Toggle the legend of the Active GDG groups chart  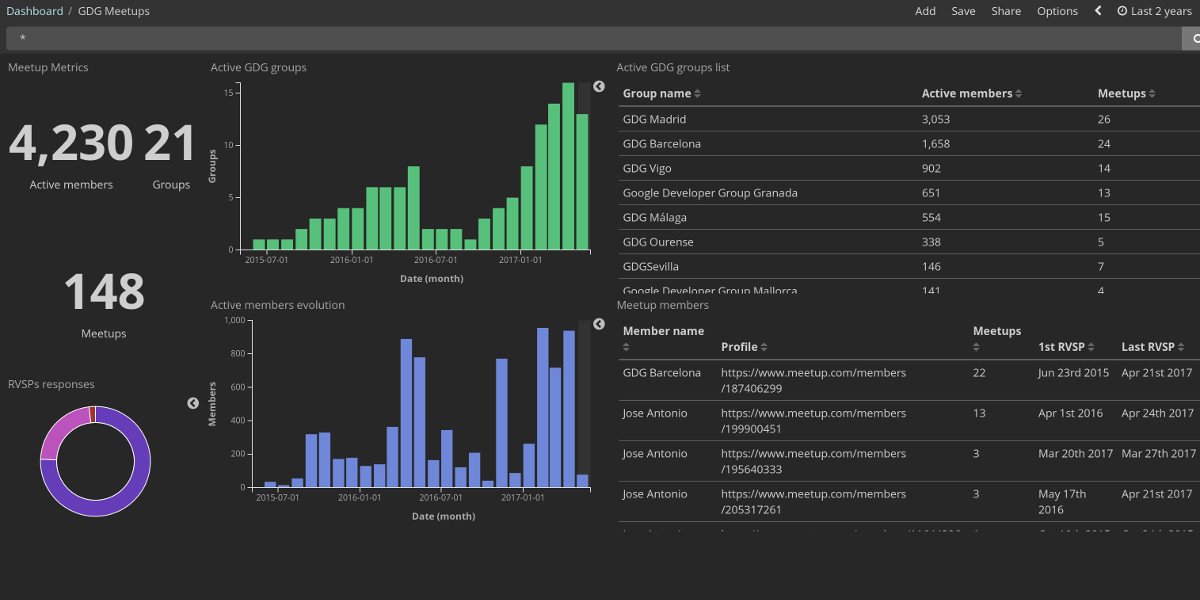[599, 87]
